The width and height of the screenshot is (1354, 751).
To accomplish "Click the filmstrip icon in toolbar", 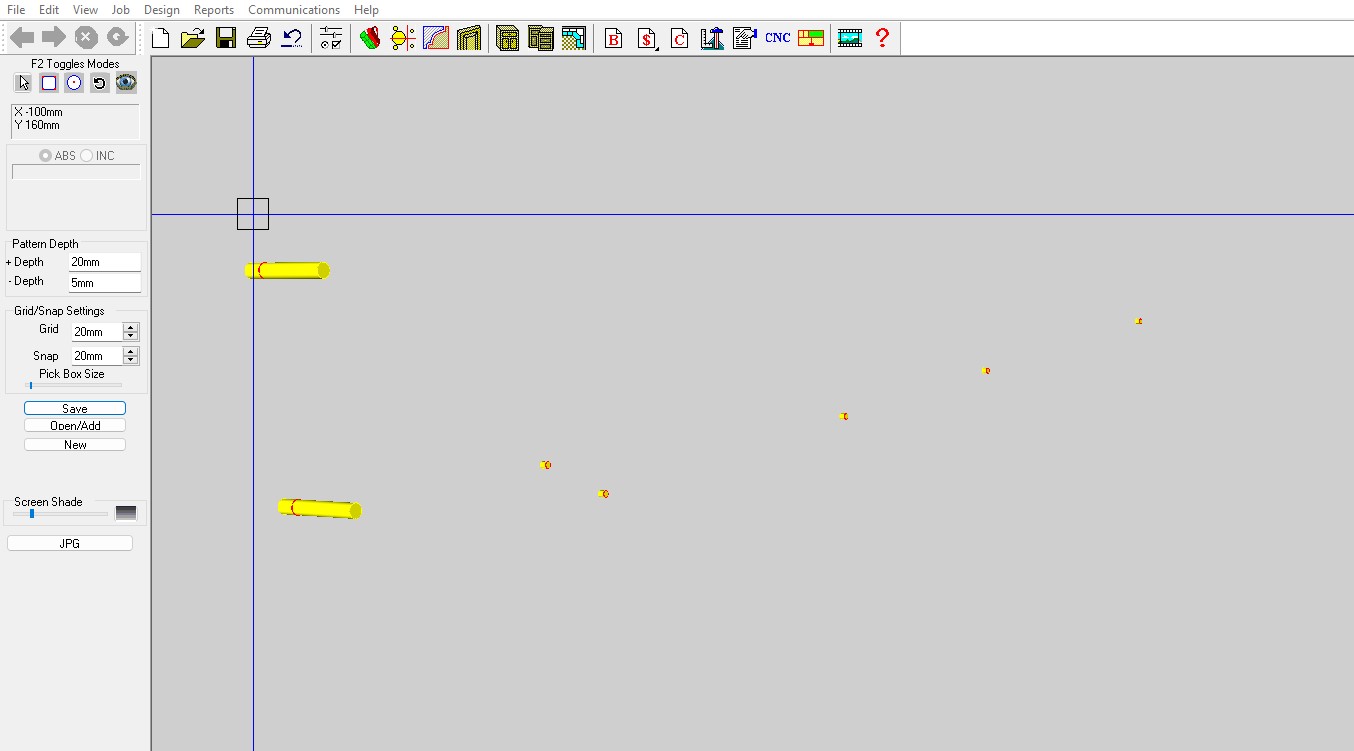I will click(x=850, y=38).
